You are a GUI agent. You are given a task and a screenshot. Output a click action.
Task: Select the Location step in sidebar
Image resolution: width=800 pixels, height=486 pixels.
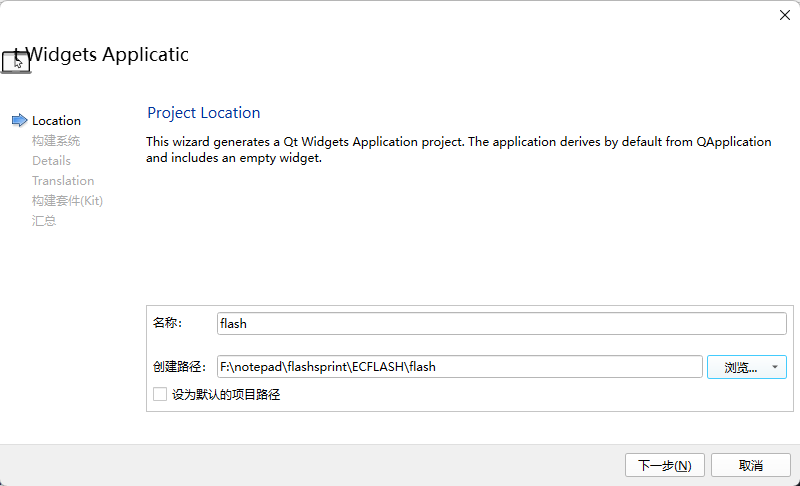[56, 121]
